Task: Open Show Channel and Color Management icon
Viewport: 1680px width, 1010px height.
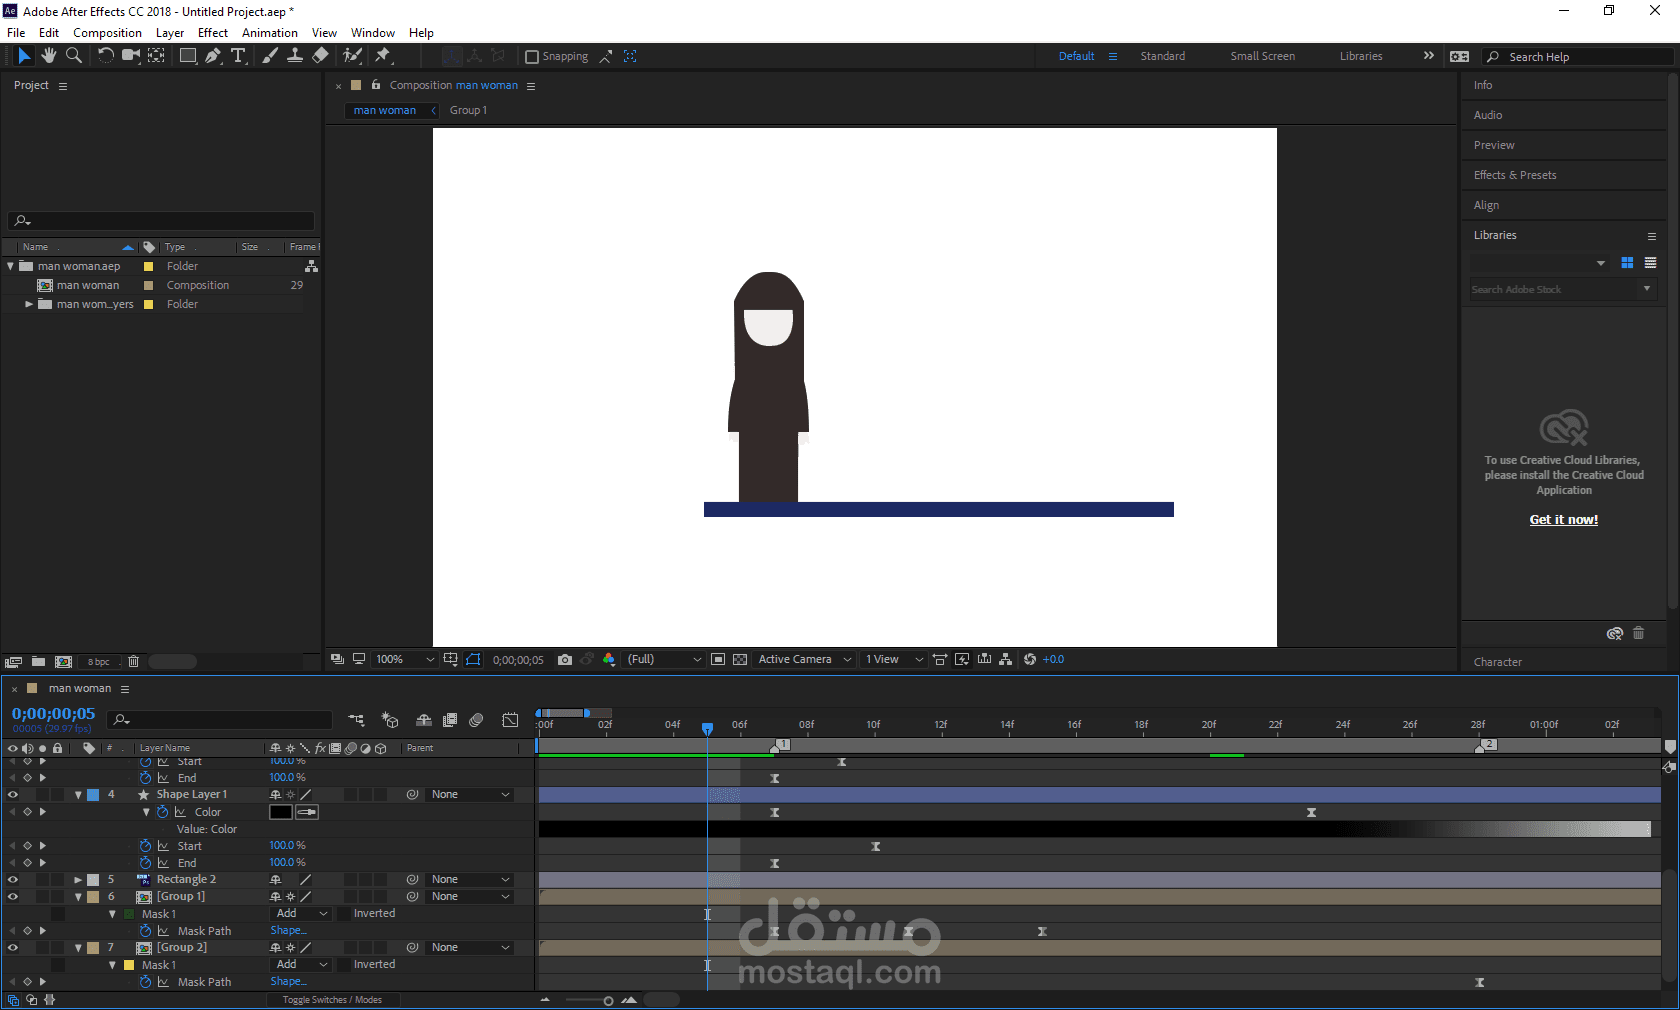Action: coord(609,660)
